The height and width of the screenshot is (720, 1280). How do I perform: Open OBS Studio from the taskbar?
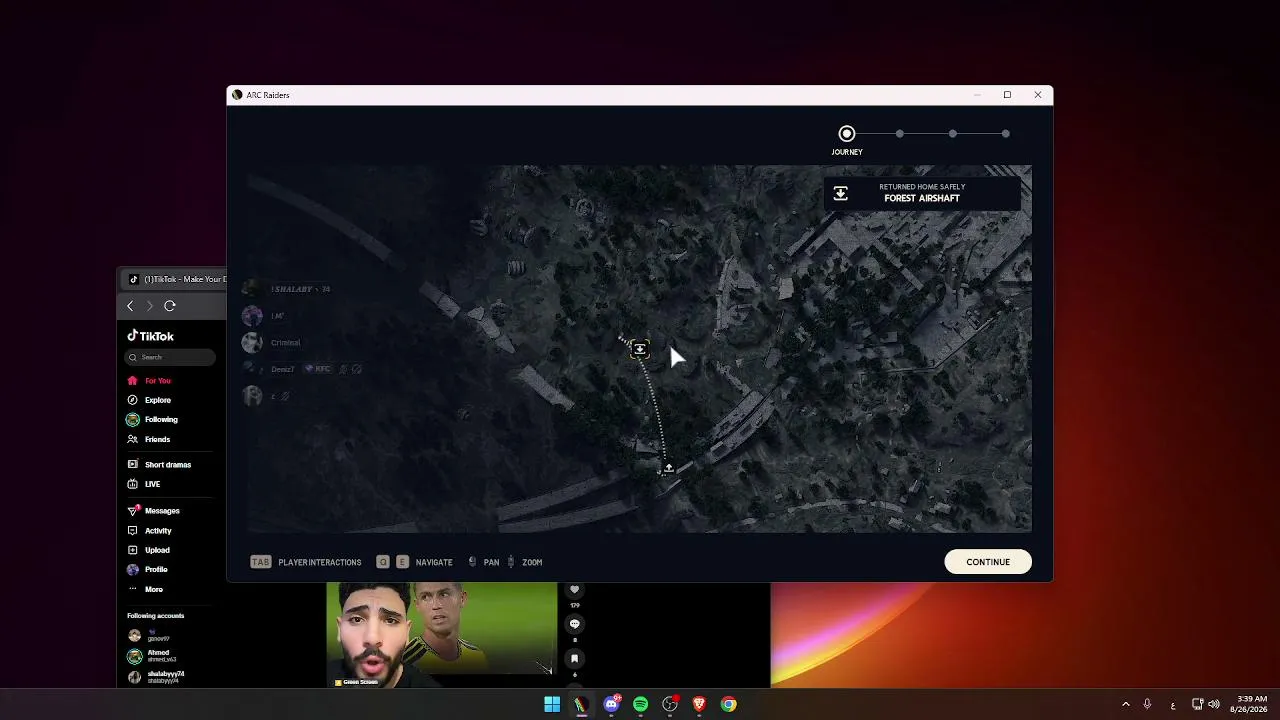(670, 704)
